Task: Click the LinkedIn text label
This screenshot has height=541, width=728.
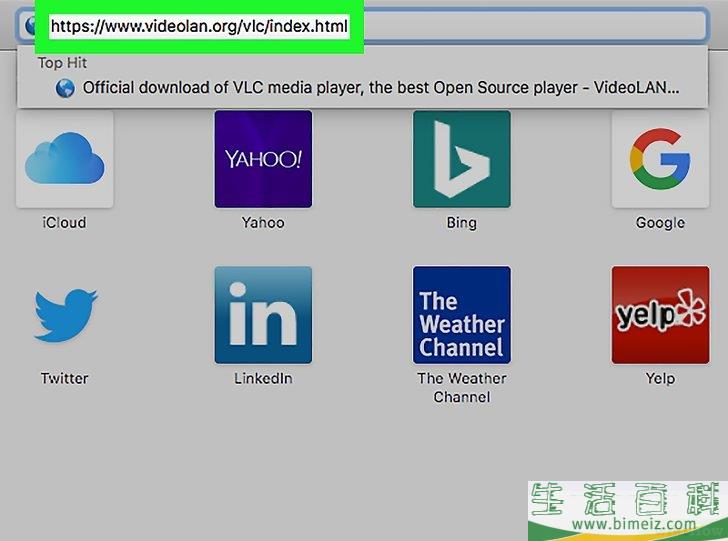Action: tap(263, 379)
